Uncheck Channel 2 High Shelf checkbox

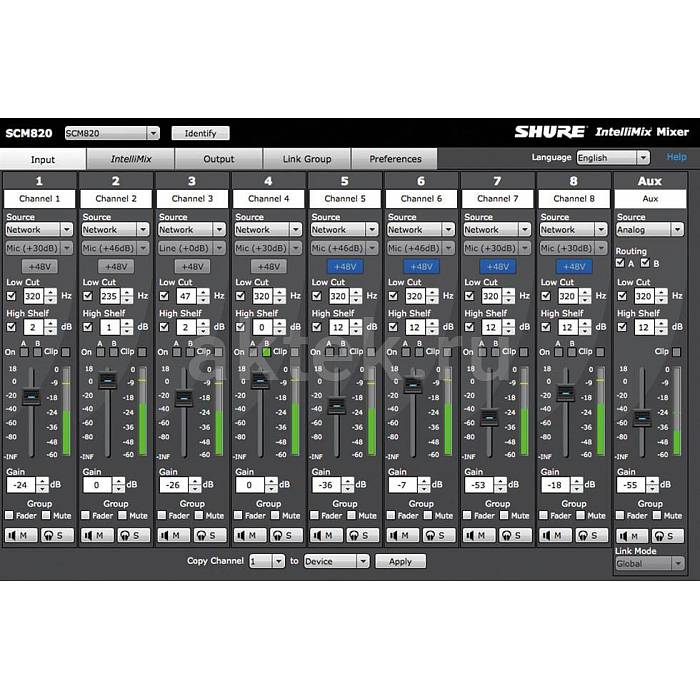coord(88,327)
